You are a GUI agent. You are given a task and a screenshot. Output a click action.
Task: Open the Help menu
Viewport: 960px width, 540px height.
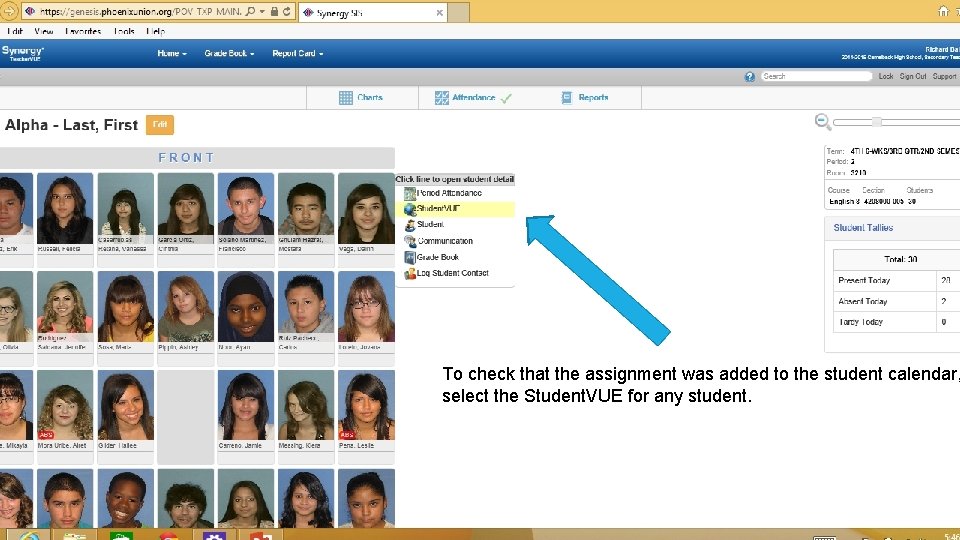tap(156, 31)
